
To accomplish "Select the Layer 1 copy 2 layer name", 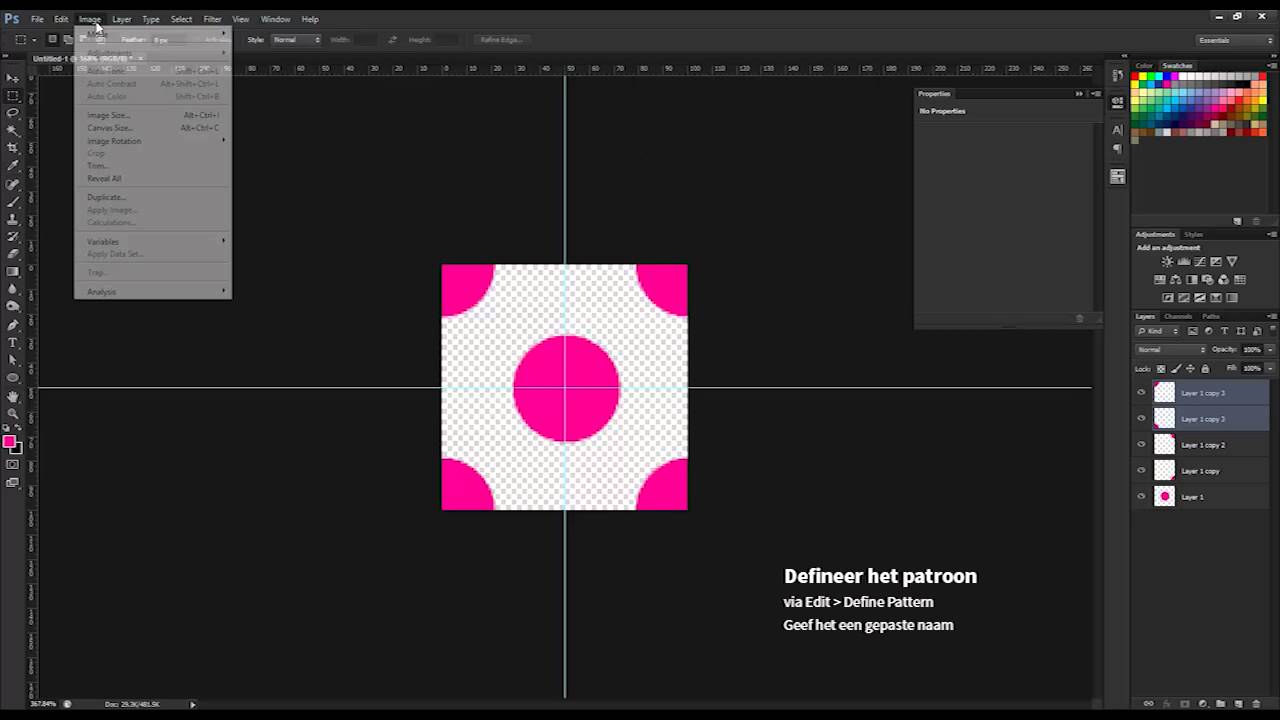I will point(1203,445).
